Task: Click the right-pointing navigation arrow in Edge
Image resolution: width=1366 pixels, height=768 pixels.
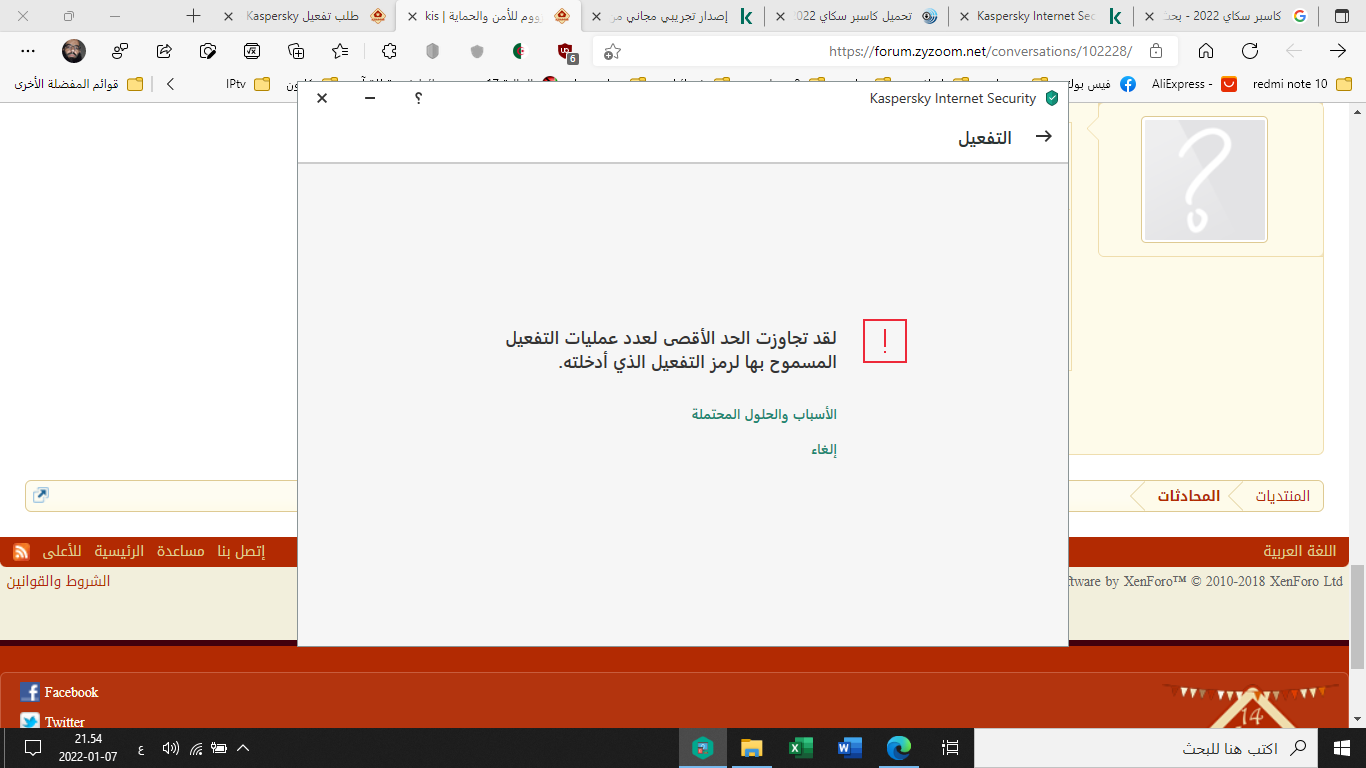Action: (x=1338, y=51)
